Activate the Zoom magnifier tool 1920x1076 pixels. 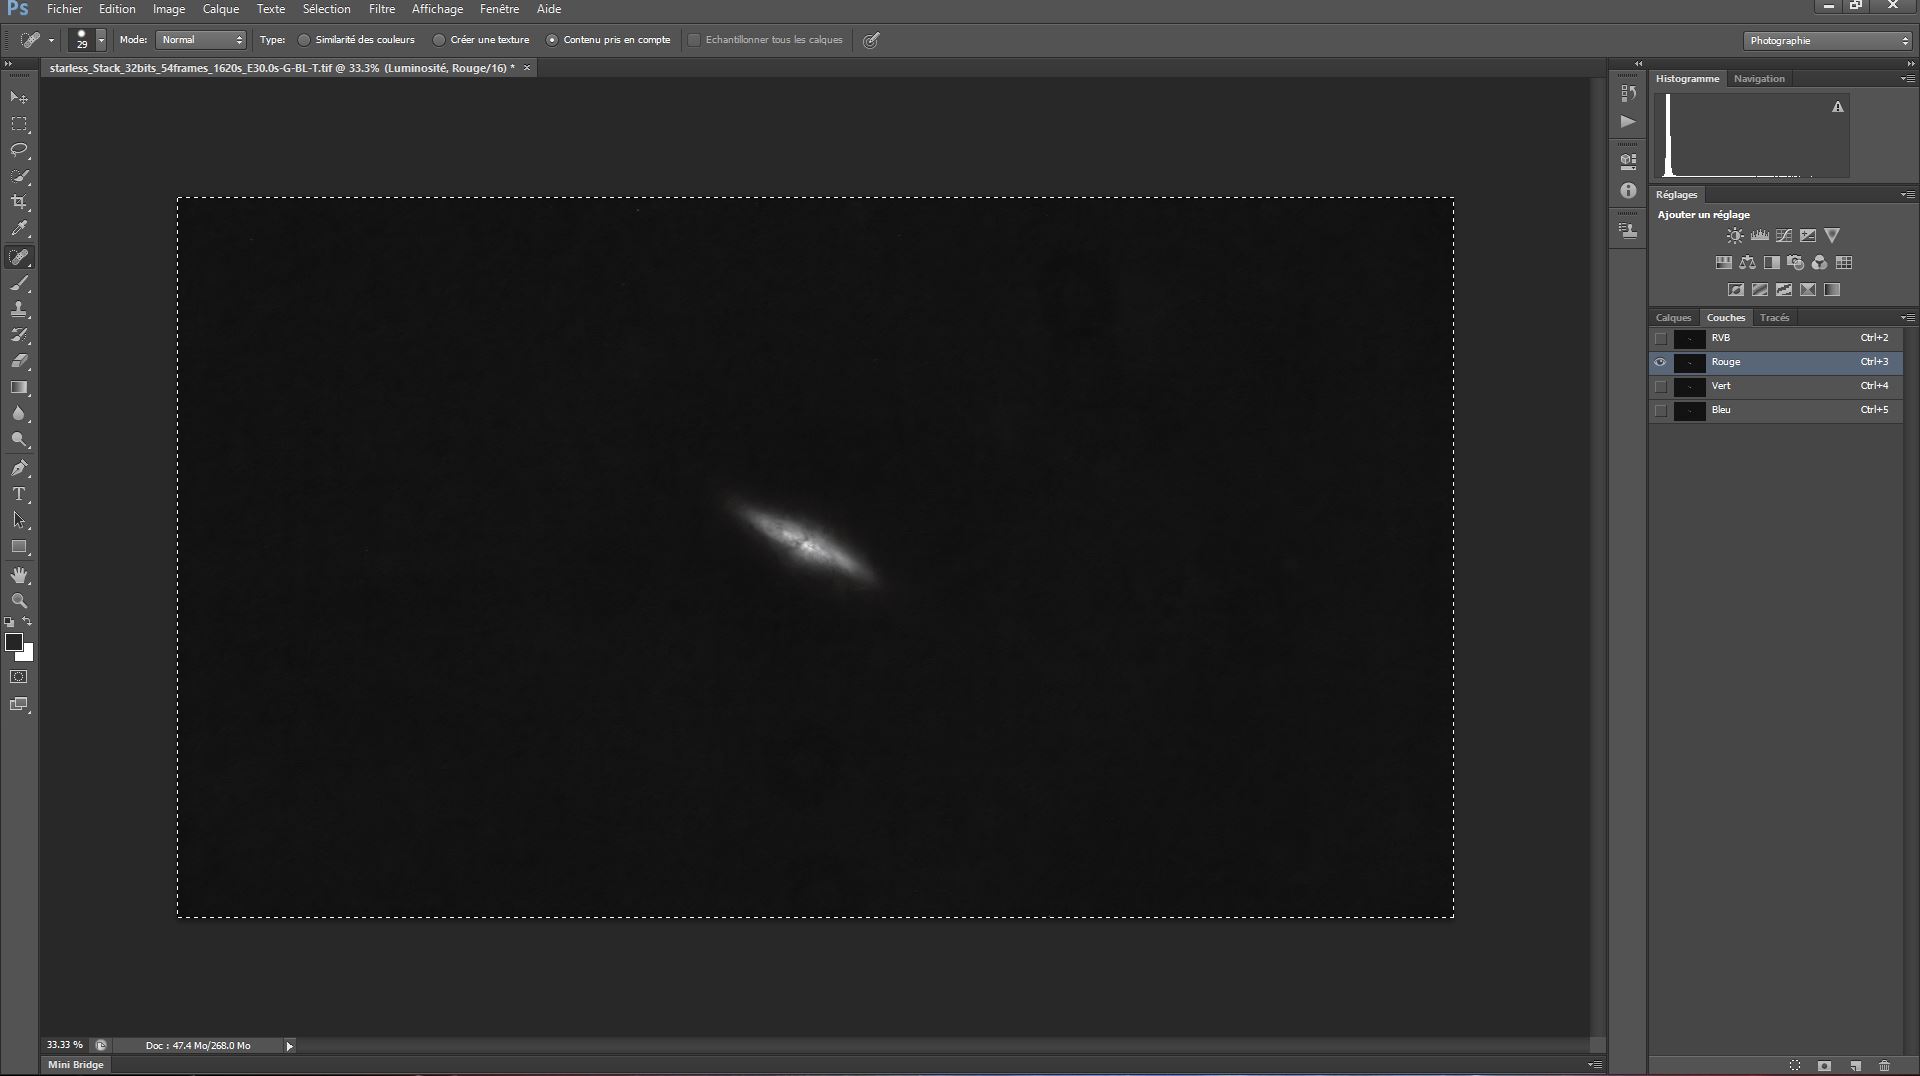pos(19,601)
